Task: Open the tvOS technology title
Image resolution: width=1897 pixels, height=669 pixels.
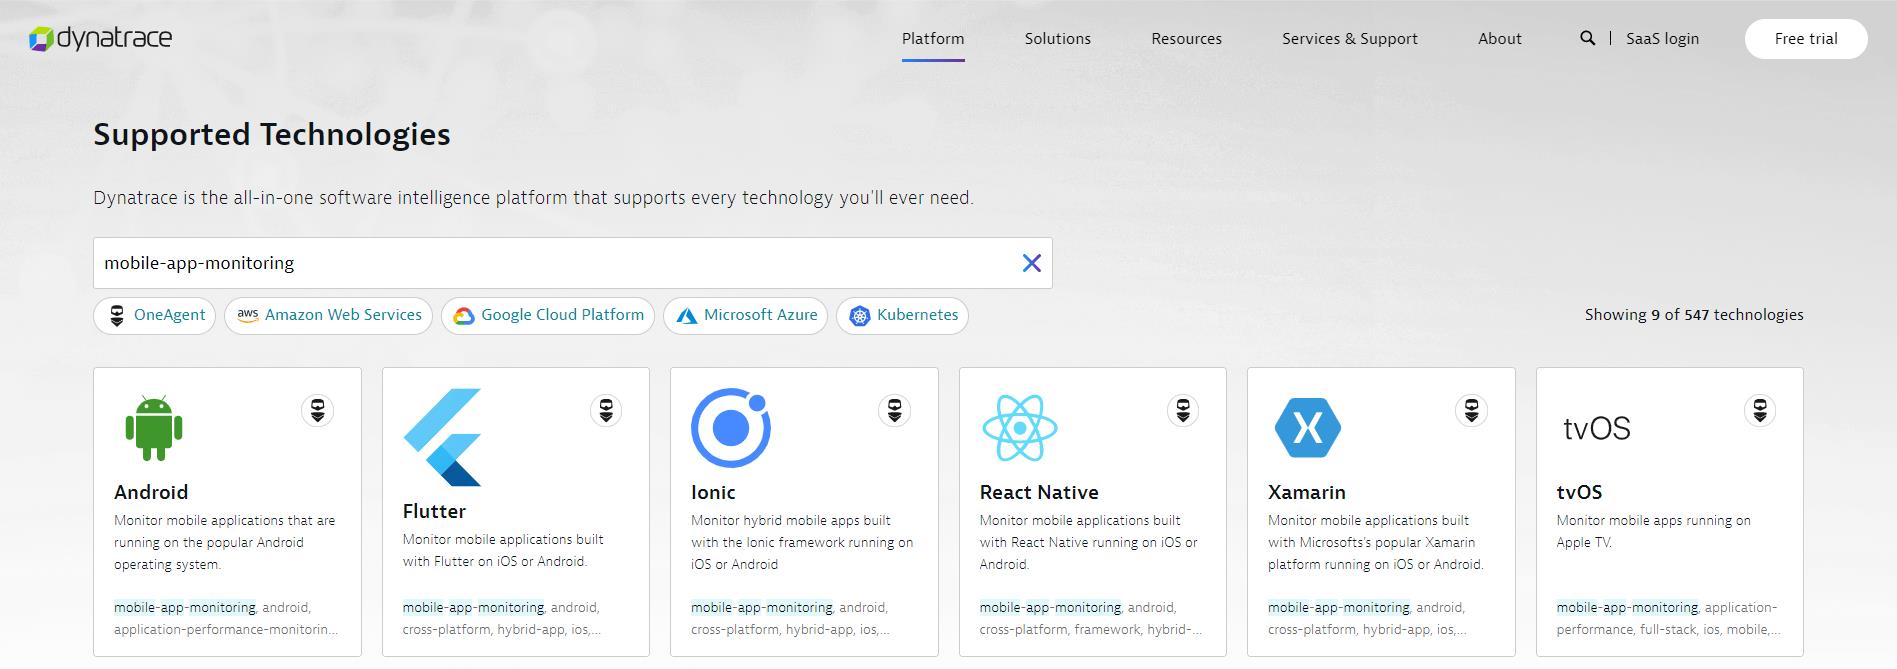Action: point(1580,492)
